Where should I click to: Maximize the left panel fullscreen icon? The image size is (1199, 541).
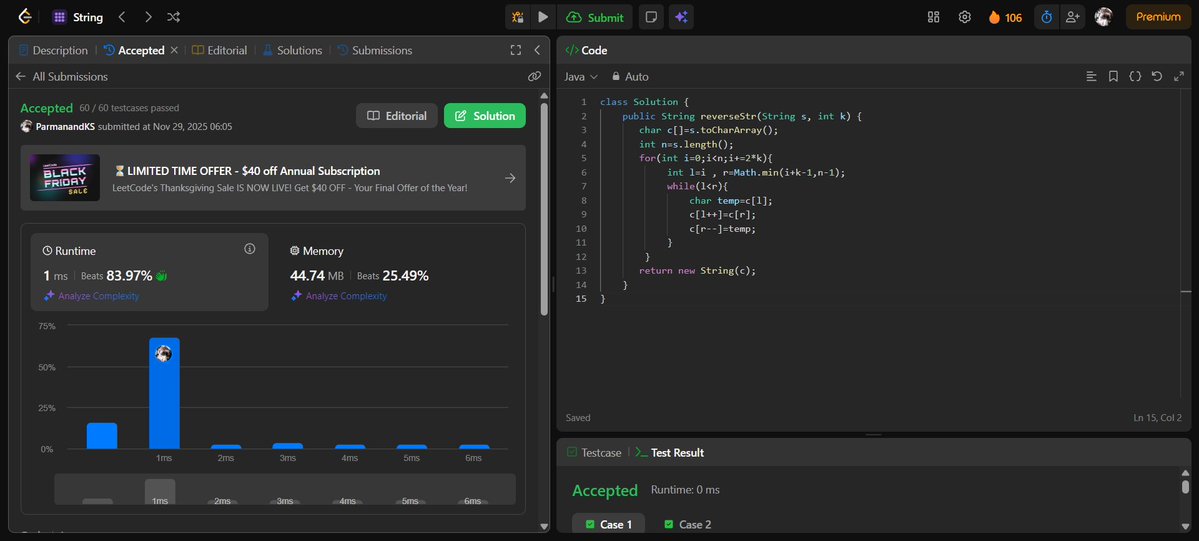click(x=515, y=50)
